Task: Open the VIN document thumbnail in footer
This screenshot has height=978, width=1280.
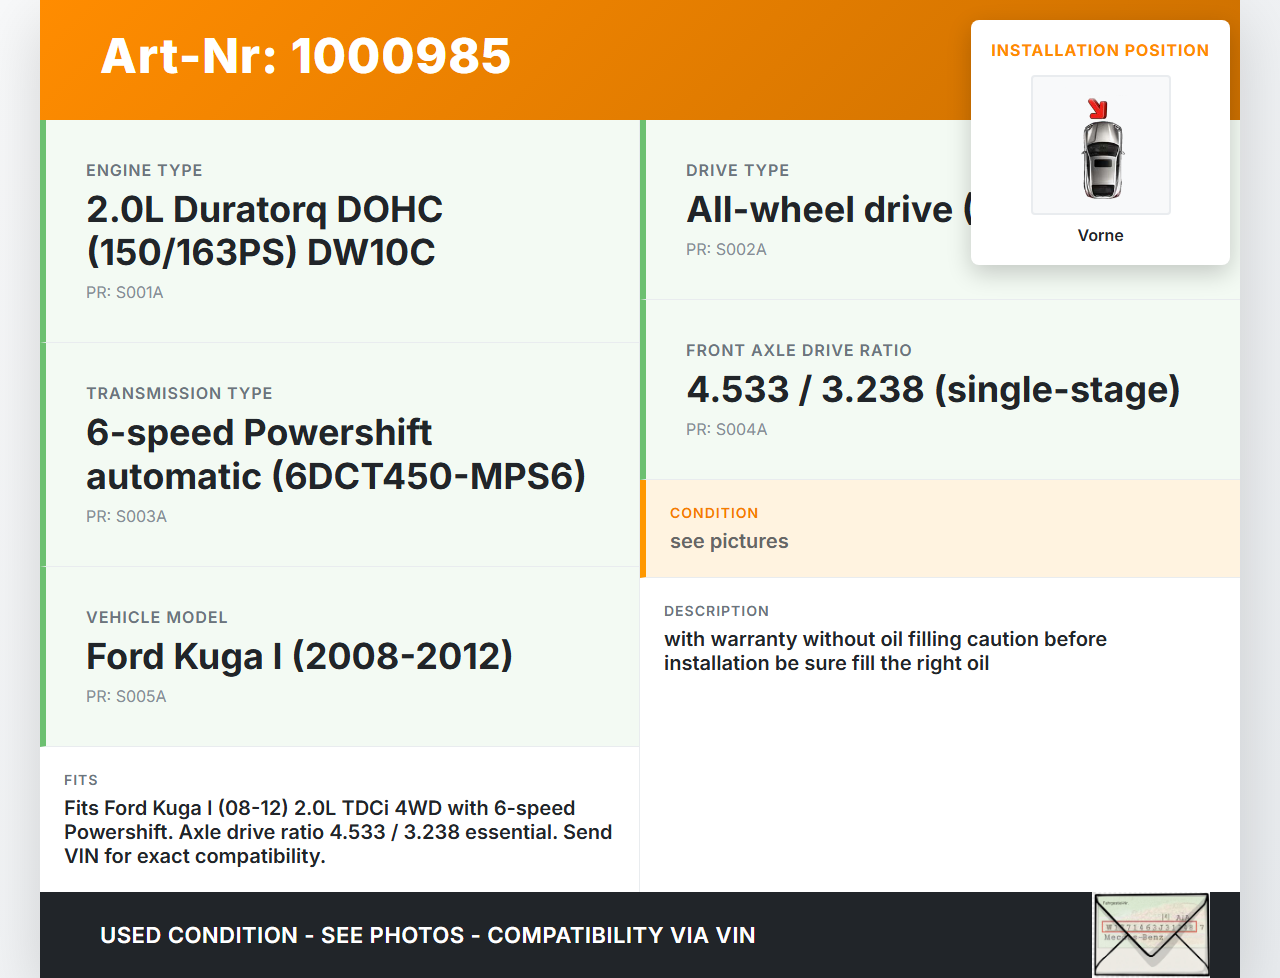Action: point(1151,934)
